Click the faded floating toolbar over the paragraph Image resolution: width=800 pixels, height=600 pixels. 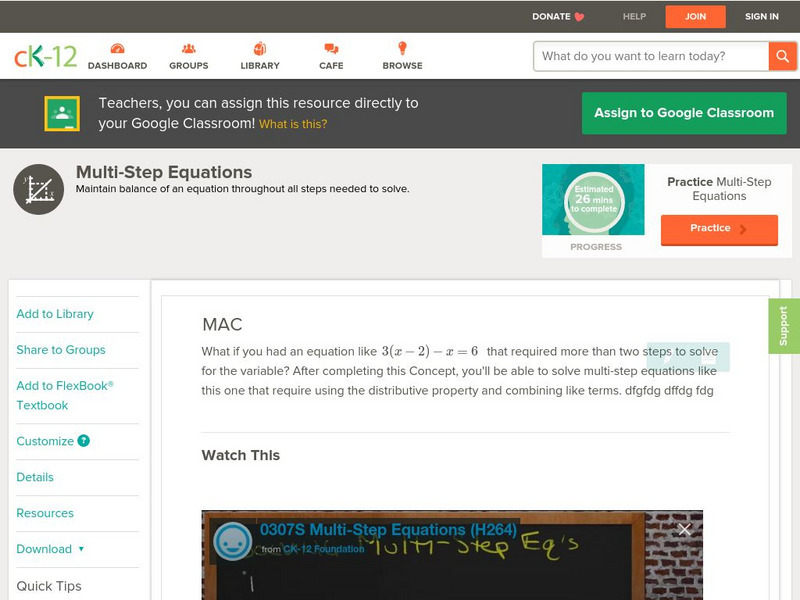pos(688,357)
